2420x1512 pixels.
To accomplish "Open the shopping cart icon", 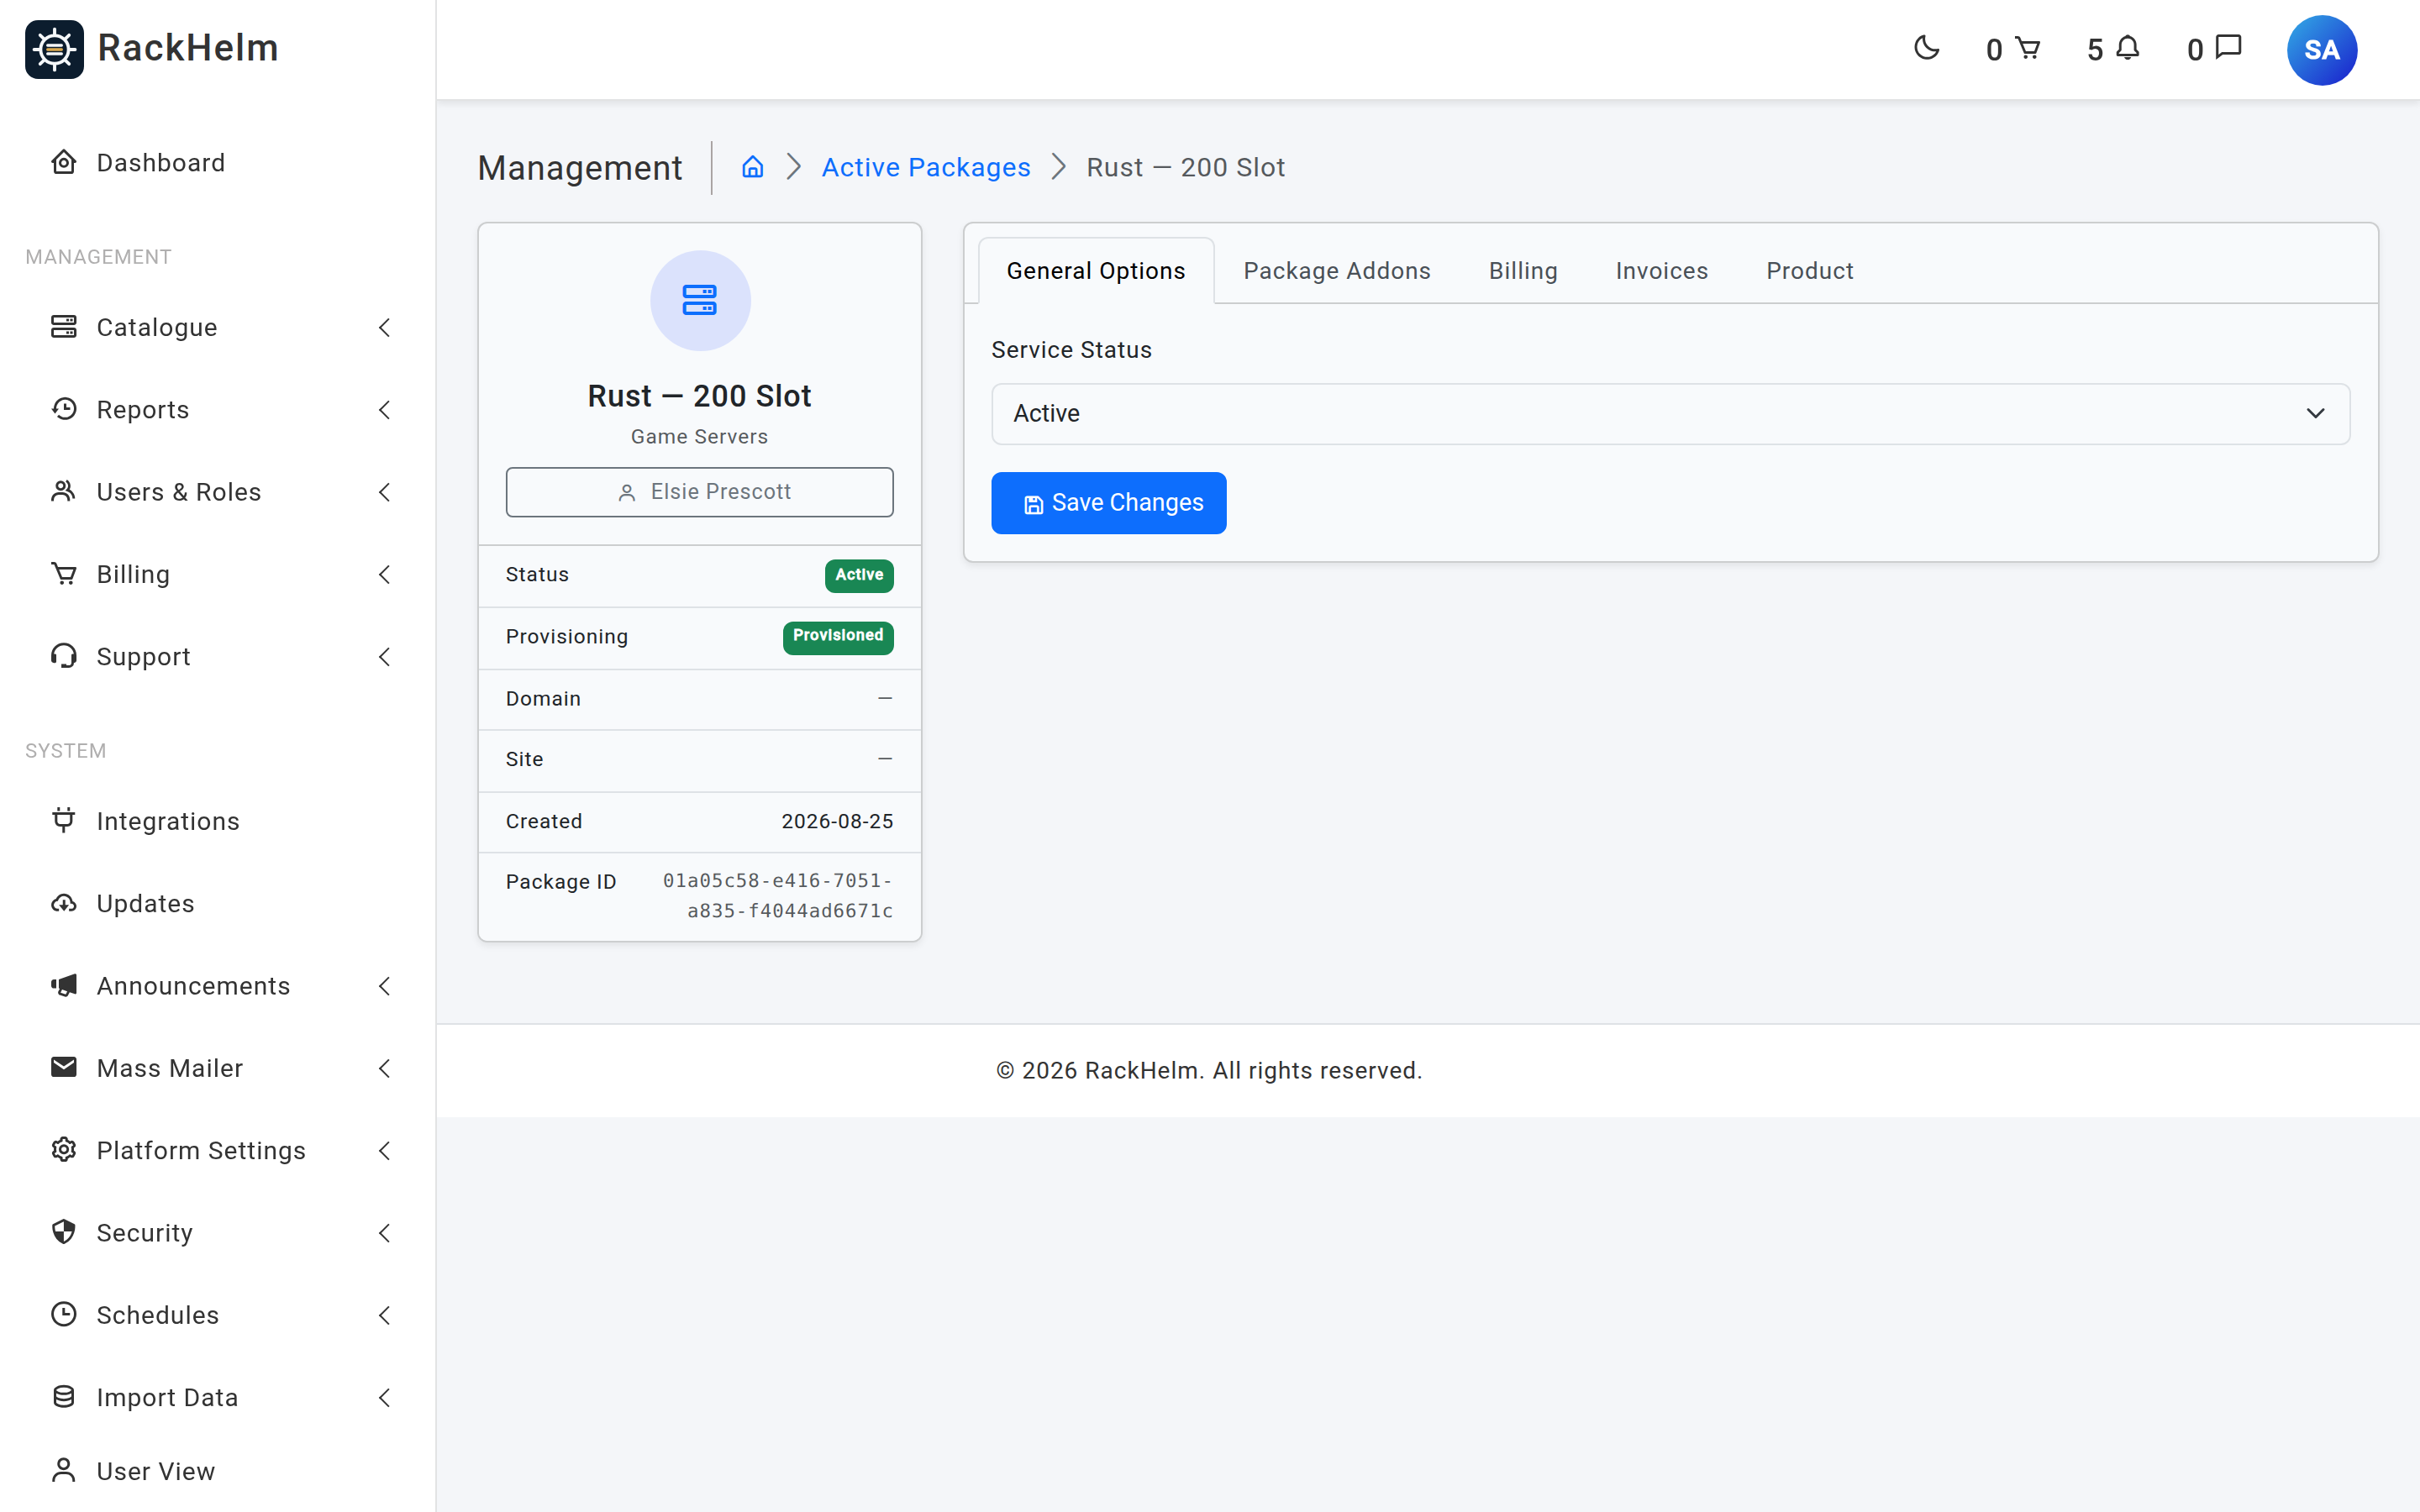I will (2027, 48).
